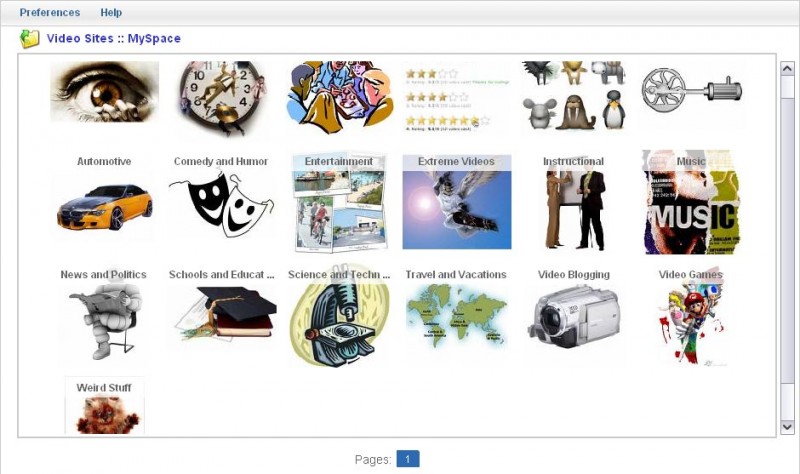The image size is (800, 474).
Task: Open Schools and Education graduation cap
Action: [x=221, y=313]
